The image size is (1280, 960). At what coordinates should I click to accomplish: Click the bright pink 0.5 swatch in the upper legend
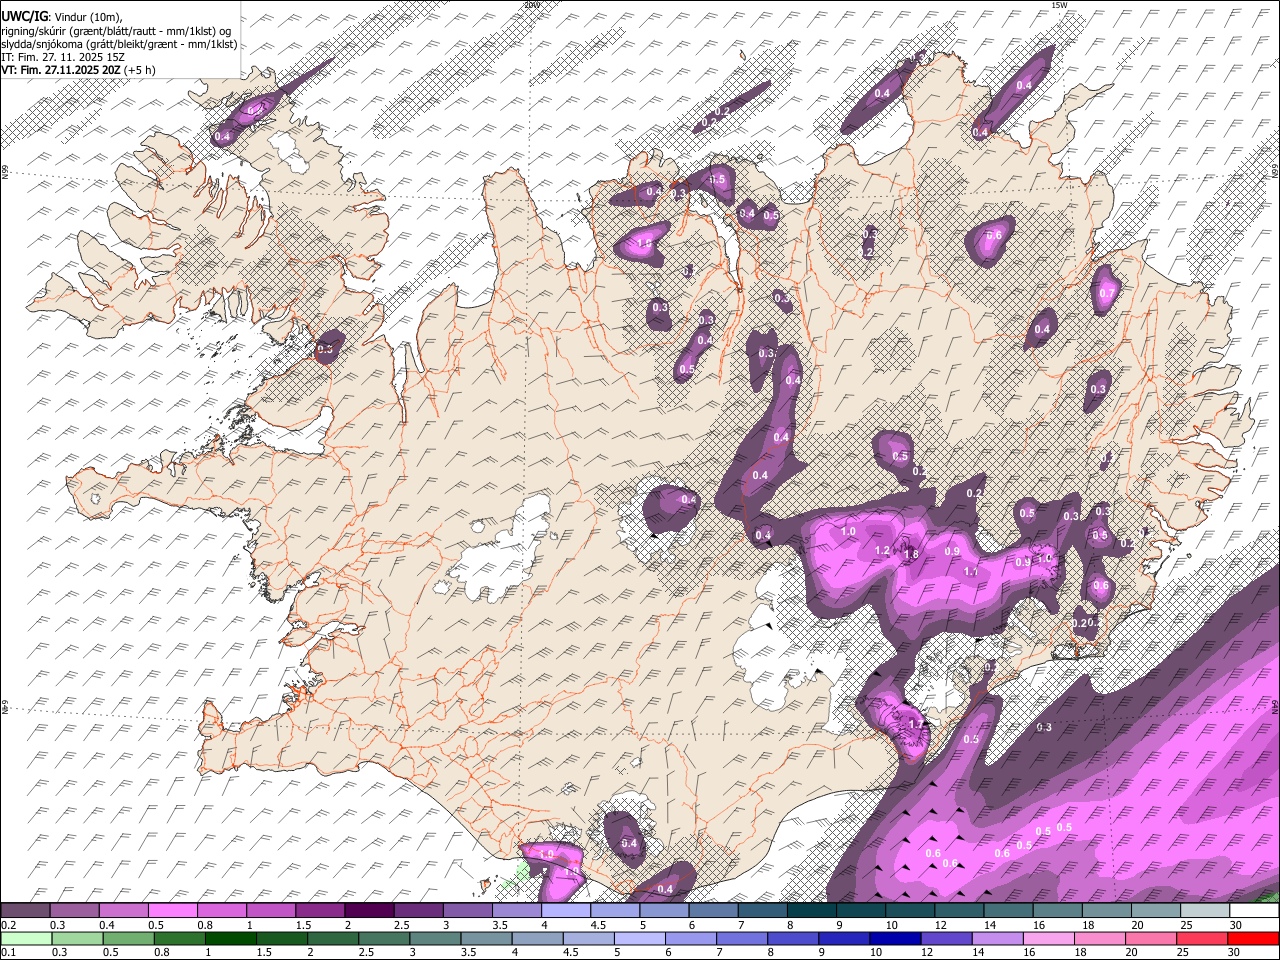(x=173, y=910)
